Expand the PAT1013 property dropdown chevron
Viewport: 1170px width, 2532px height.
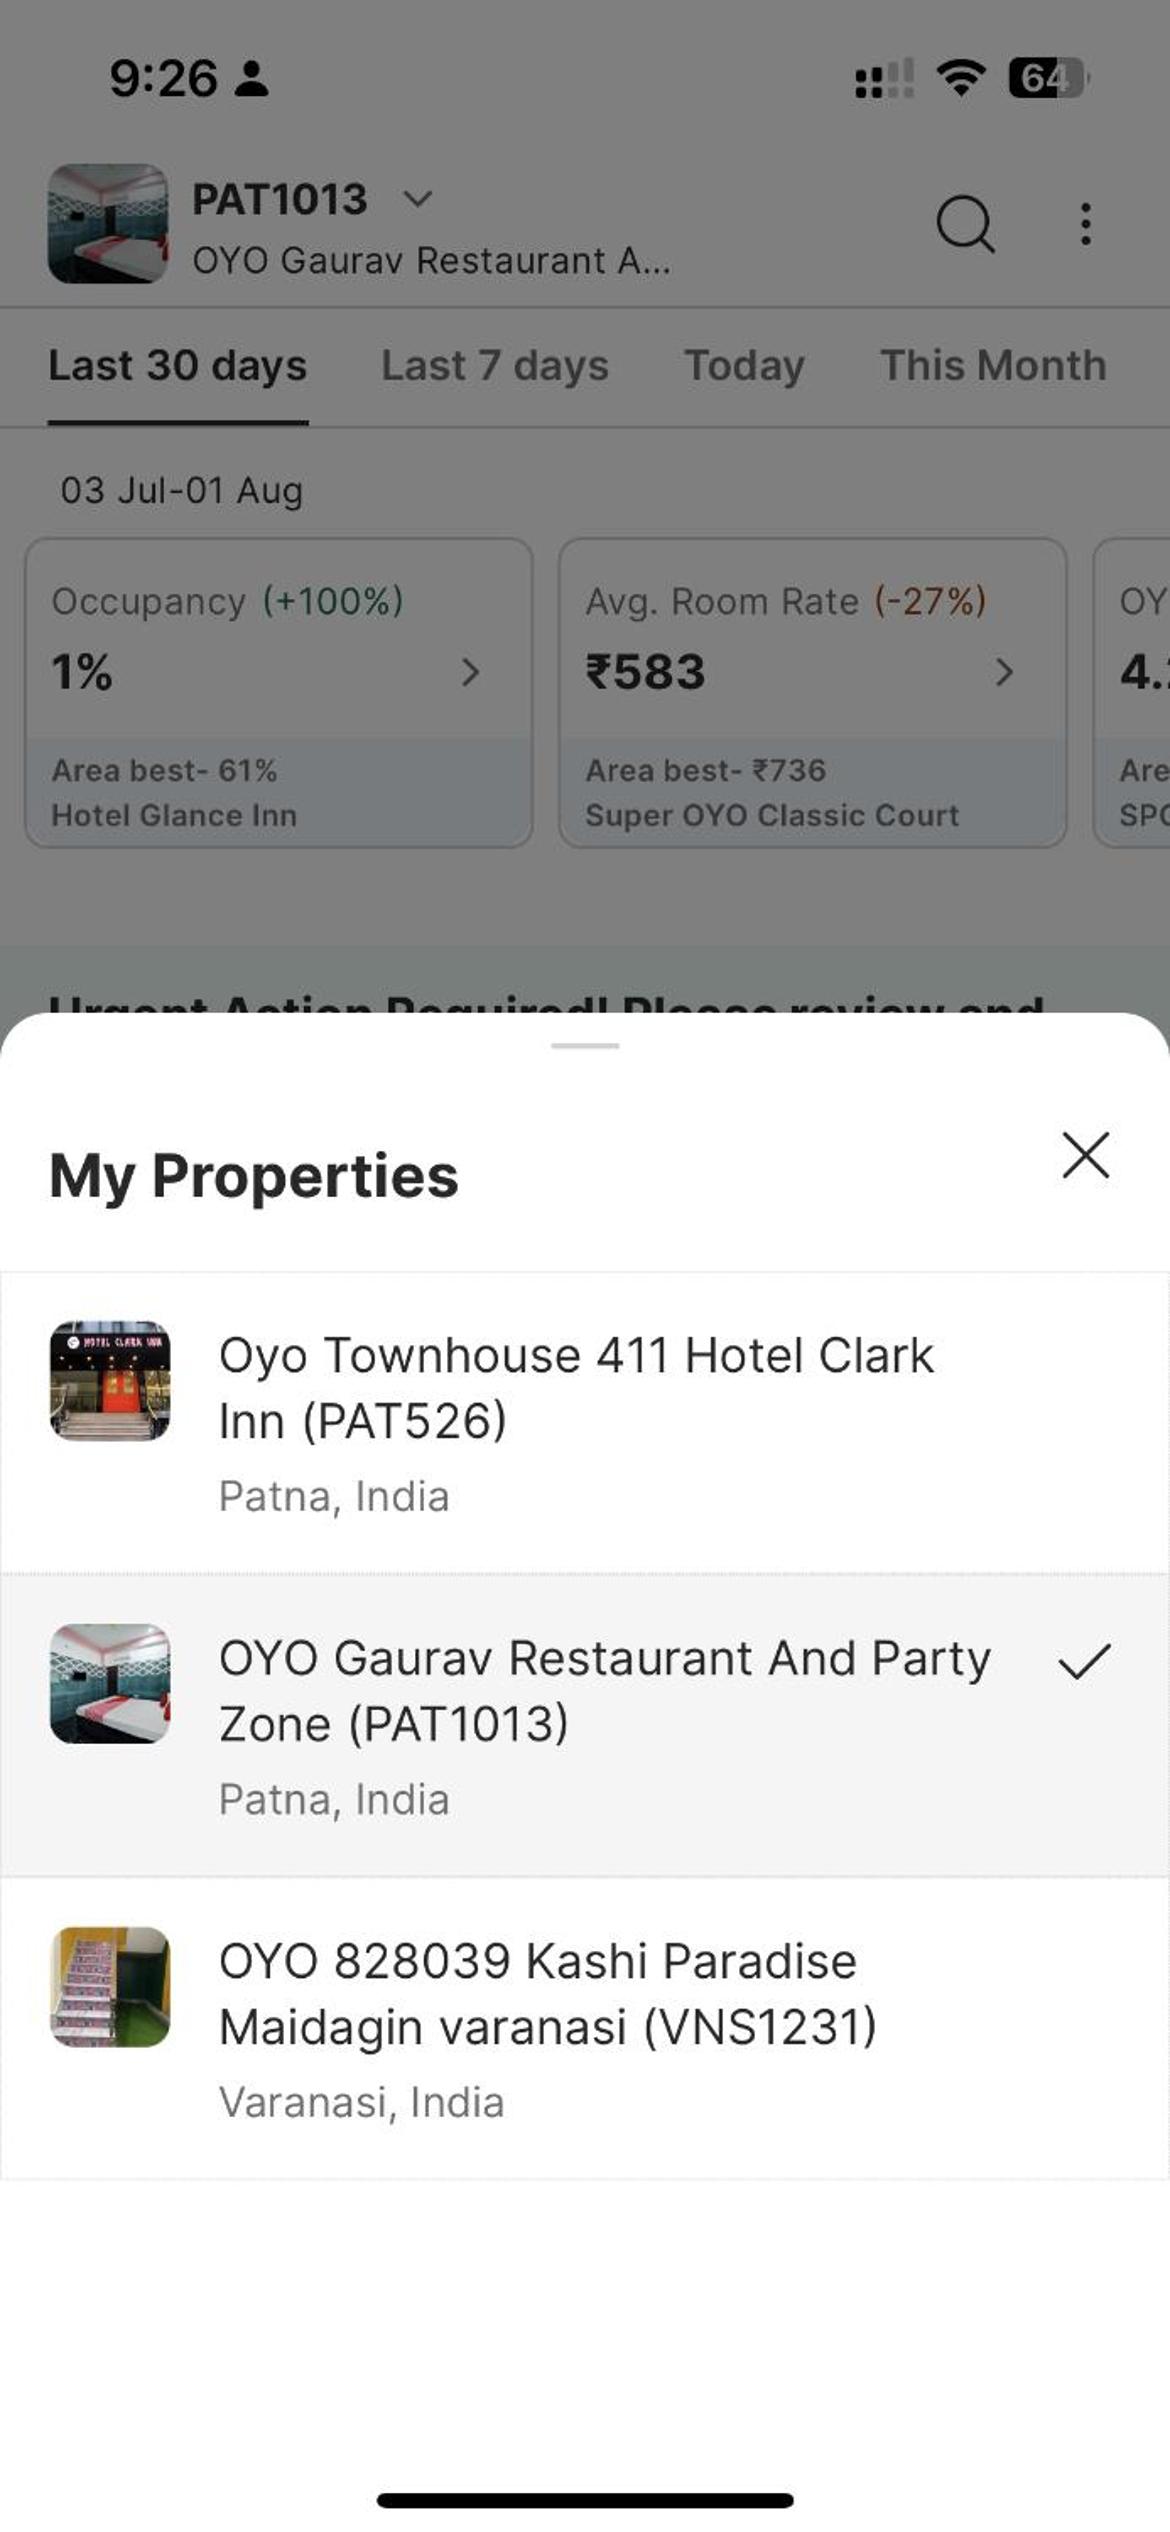[x=417, y=199]
